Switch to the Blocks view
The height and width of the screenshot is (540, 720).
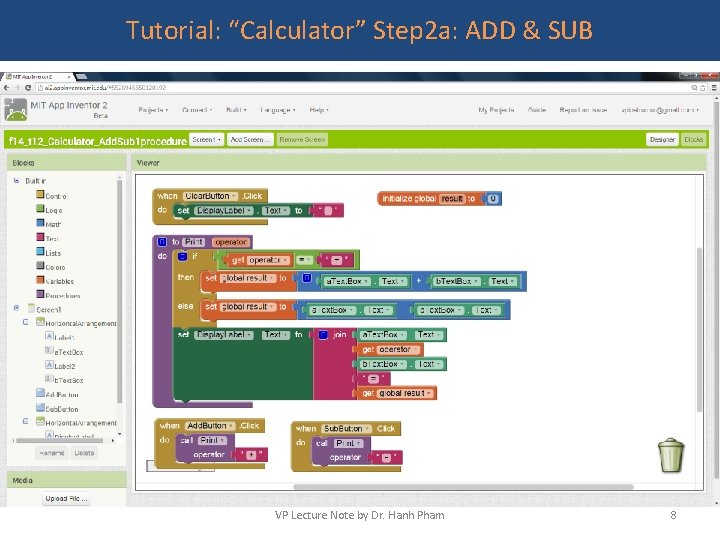click(x=693, y=140)
